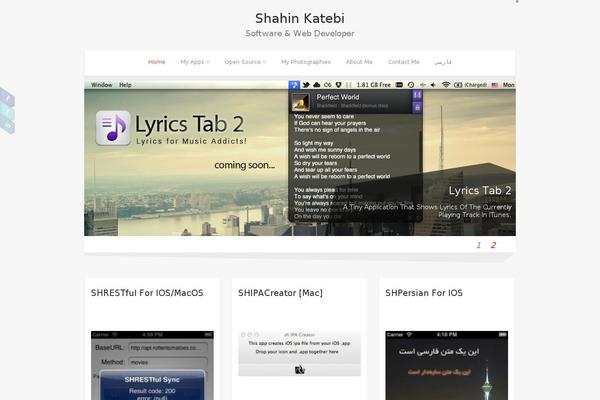Click the blue bottom social icon on left edge
Screen dimensions: 600x400
[x=7, y=126]
